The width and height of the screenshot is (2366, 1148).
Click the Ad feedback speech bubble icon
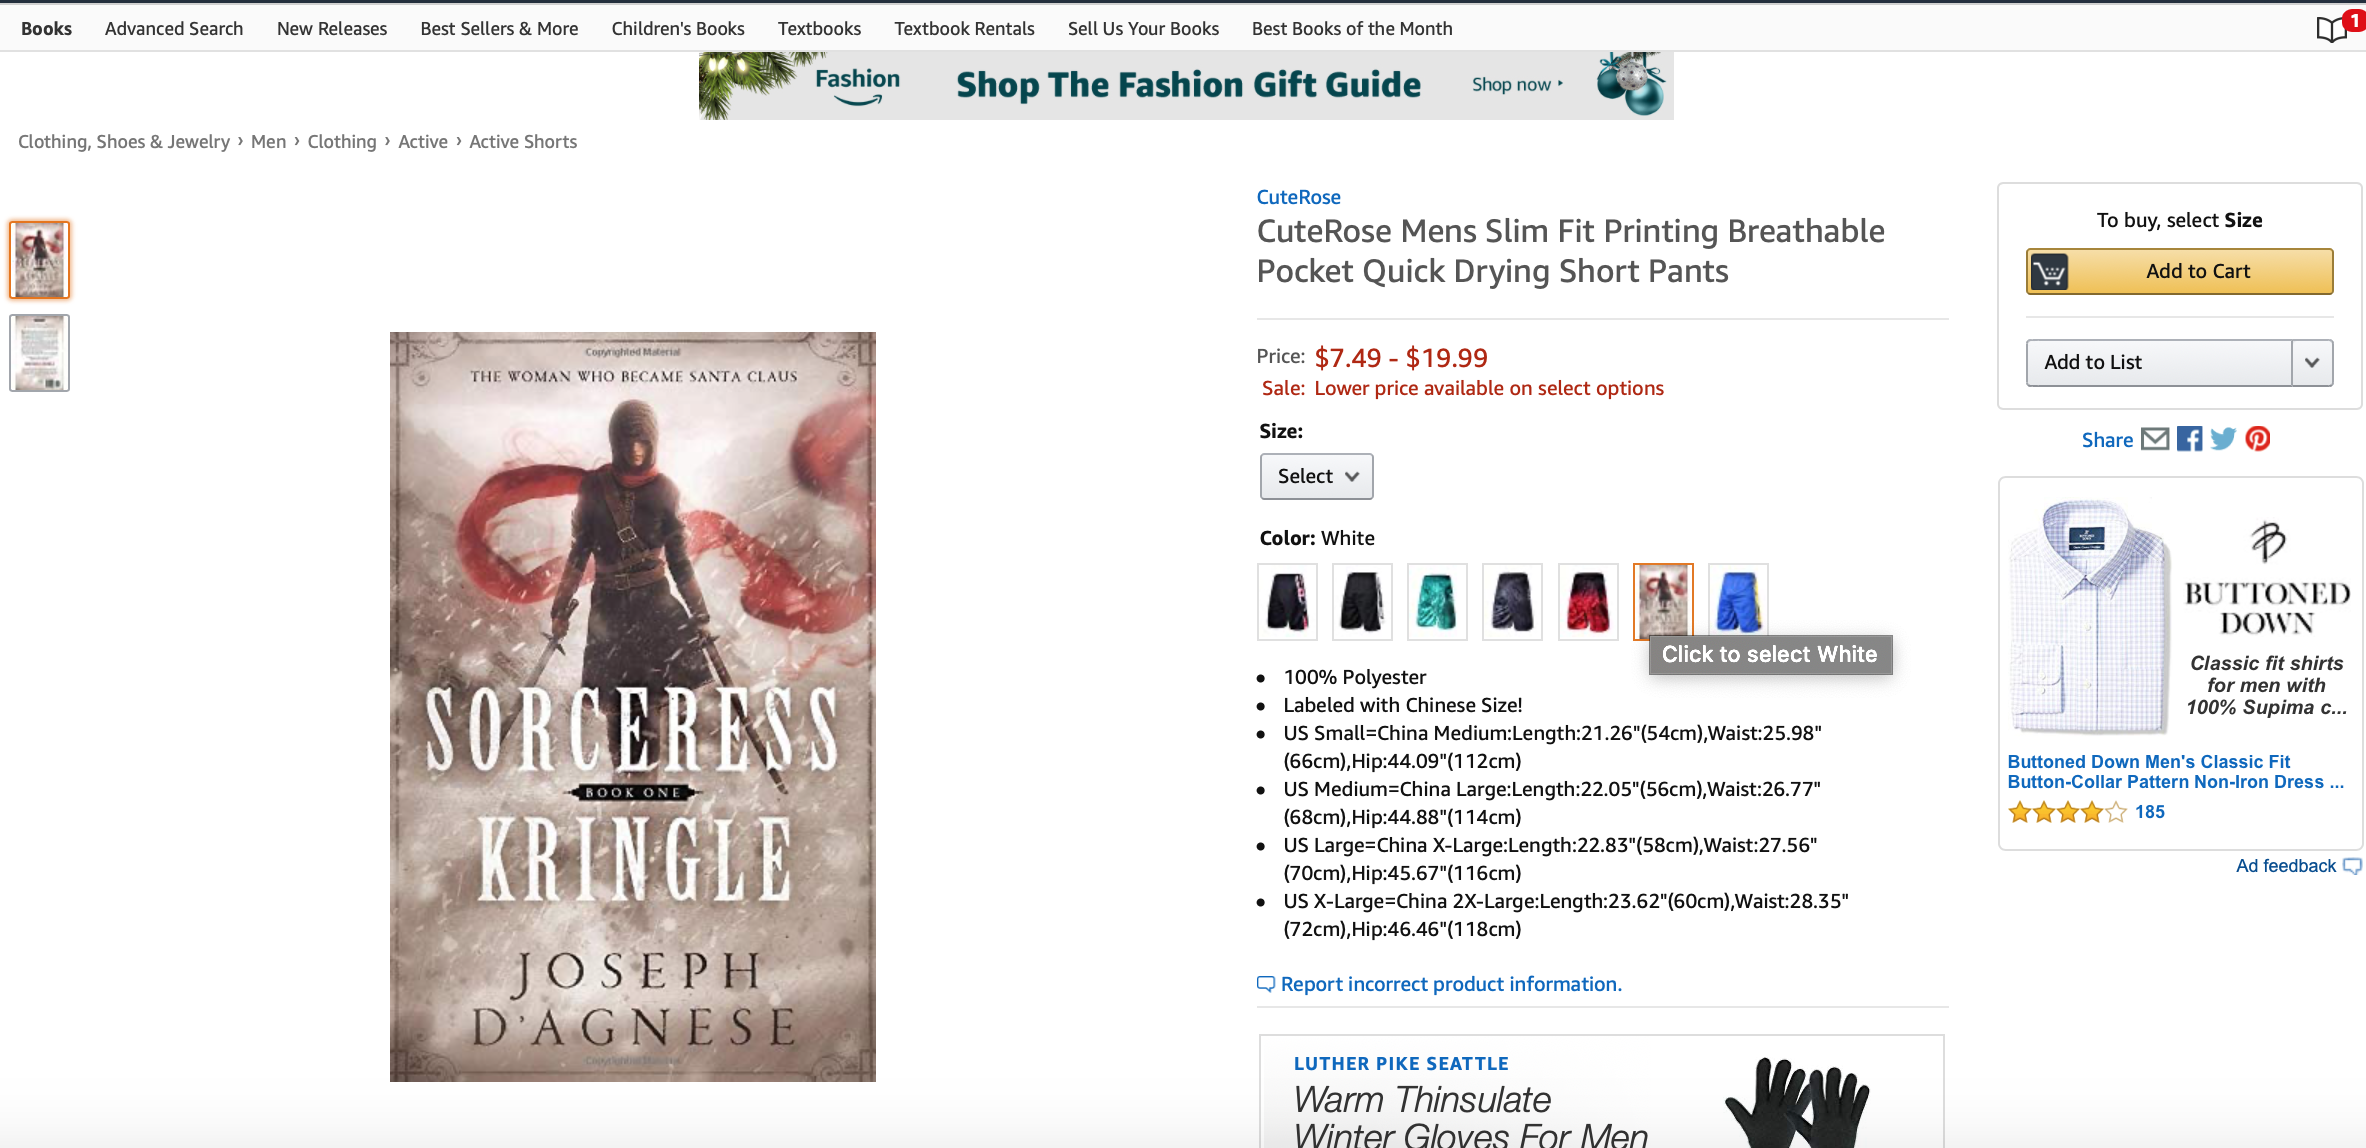pos(2352,866)
